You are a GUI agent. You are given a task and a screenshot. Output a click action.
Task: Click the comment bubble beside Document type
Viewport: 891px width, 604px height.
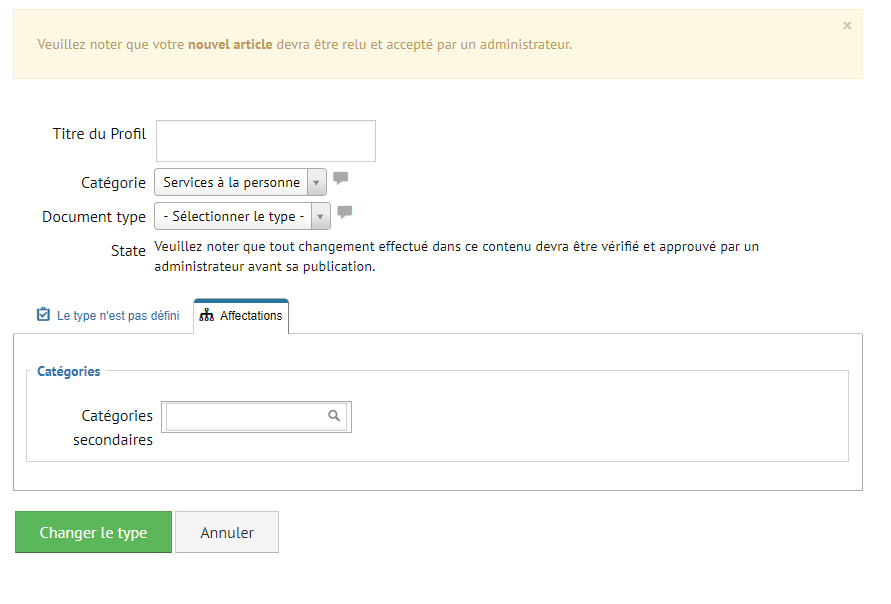pyautogui.click(x=344, y=212)
